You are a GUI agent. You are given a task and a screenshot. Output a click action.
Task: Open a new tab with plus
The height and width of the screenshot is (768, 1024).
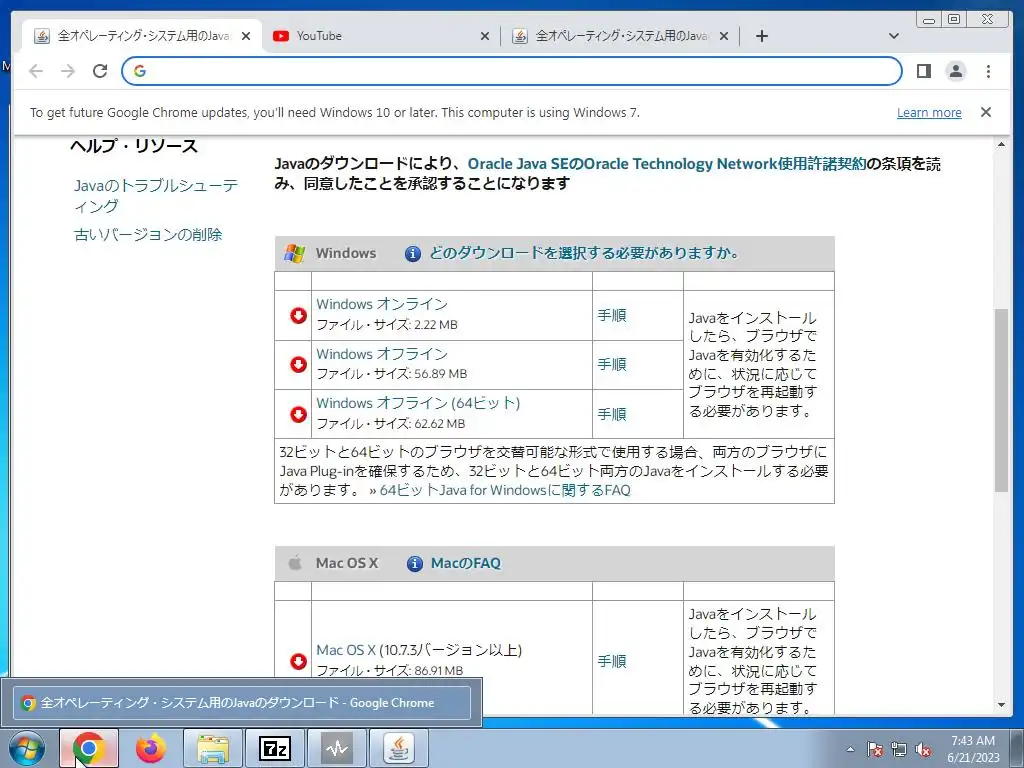click(761, 36)
